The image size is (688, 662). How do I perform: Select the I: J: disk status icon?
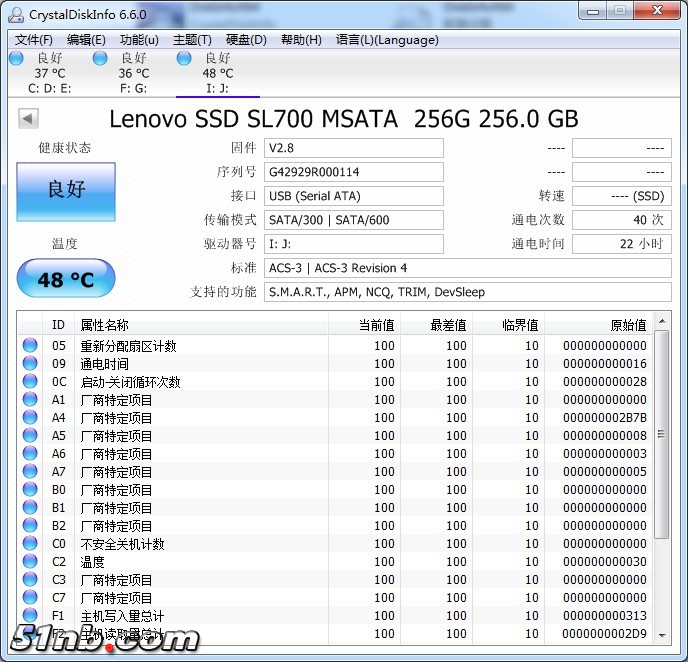pyautogui.click(x=184, y=59)
